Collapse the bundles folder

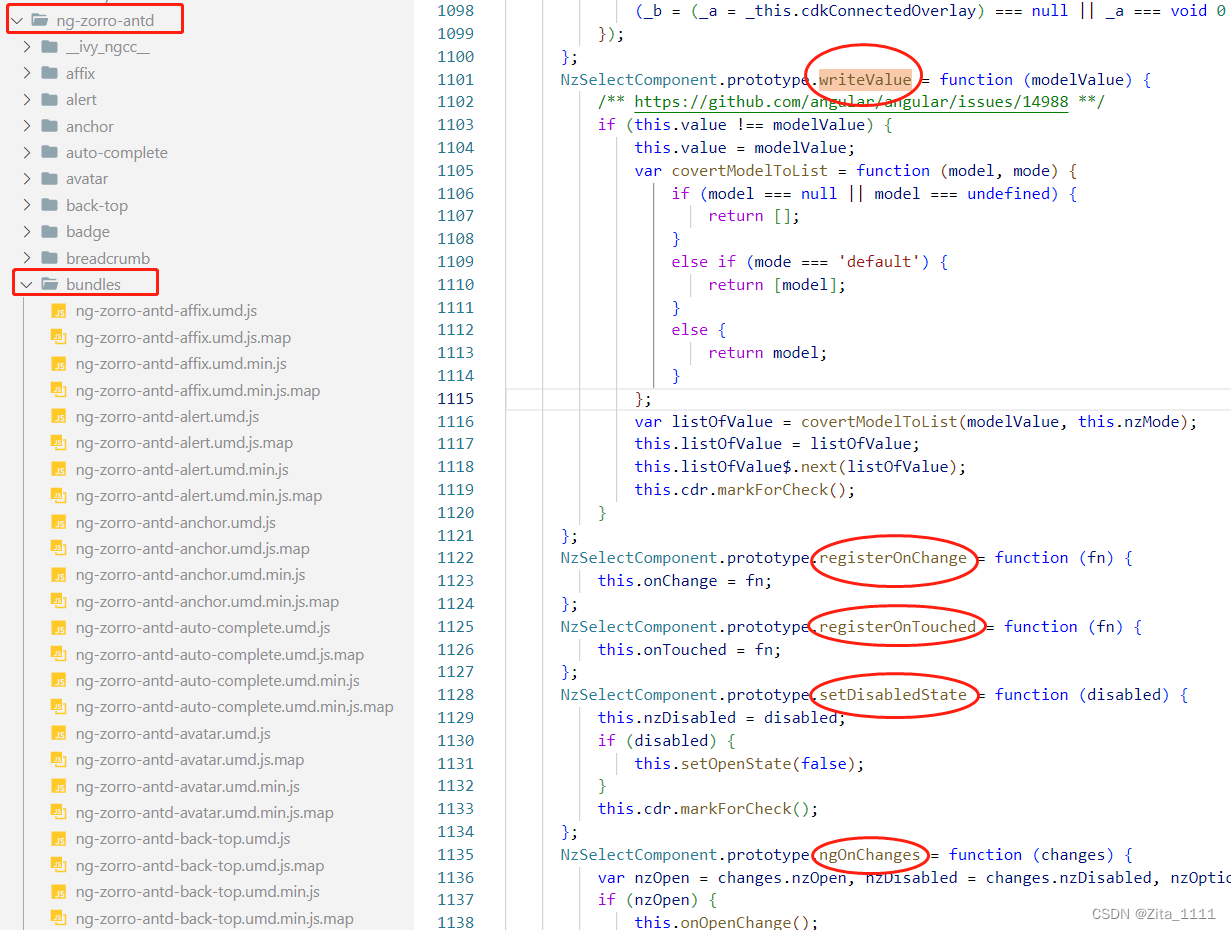click(x=25, y=282)
